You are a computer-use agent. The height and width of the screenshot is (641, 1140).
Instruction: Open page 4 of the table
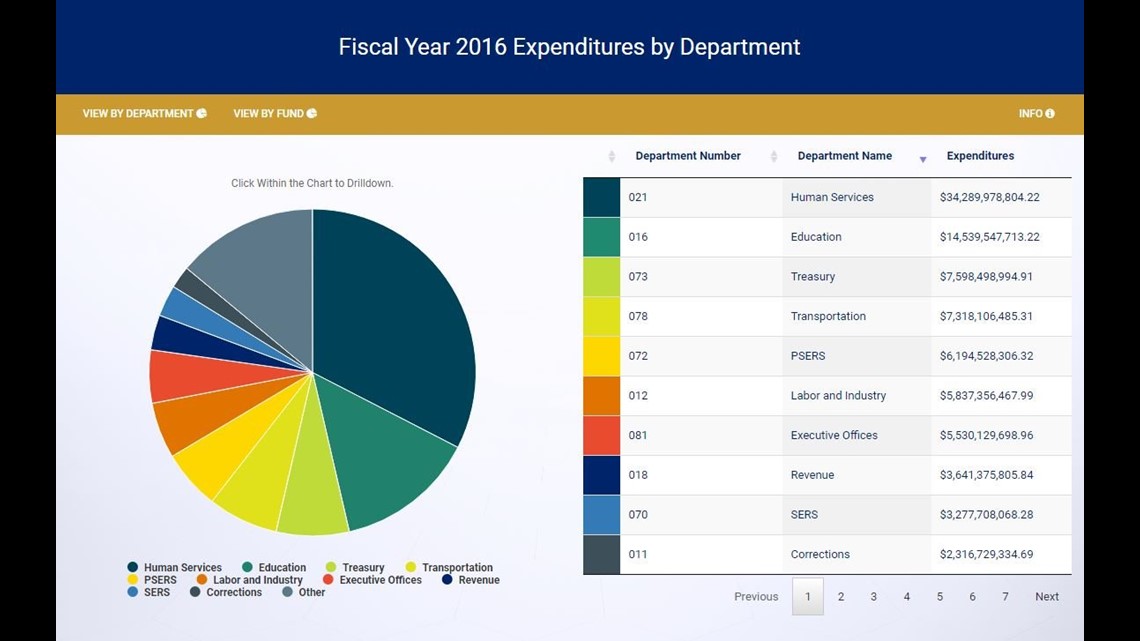[x=906, y=596]
